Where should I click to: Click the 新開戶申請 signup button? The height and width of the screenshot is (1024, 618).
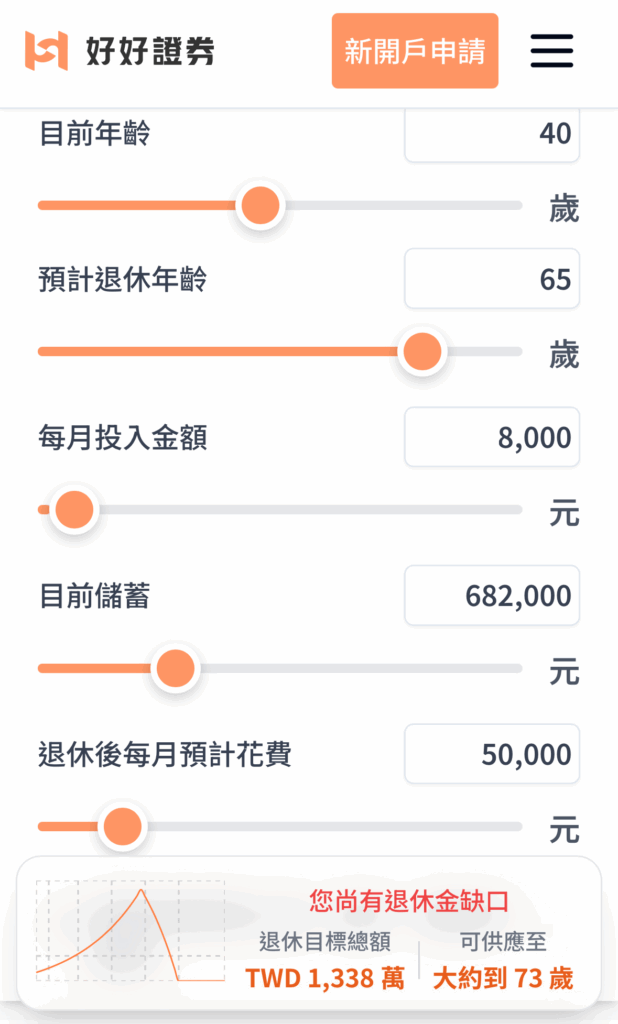coord(415,51)
